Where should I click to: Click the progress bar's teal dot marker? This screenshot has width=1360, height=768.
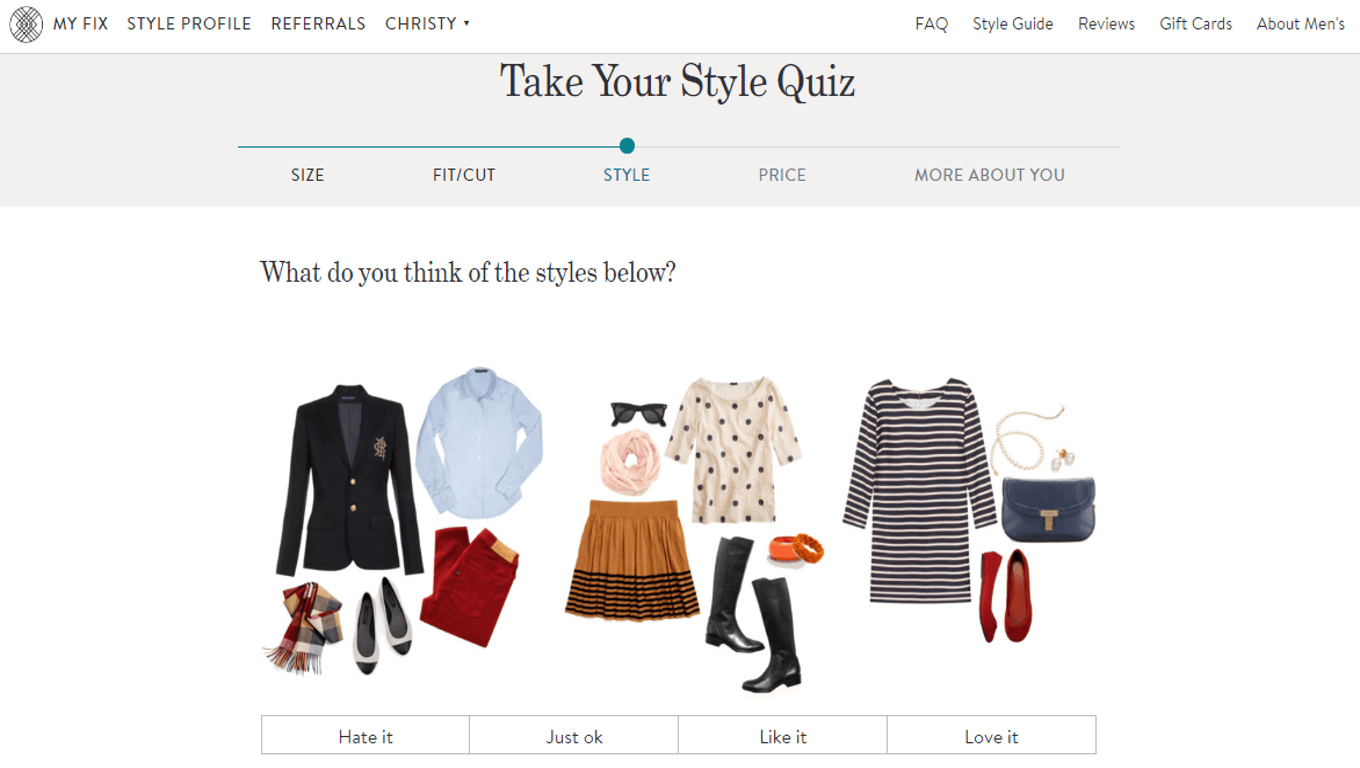click(x=627, y=146)
